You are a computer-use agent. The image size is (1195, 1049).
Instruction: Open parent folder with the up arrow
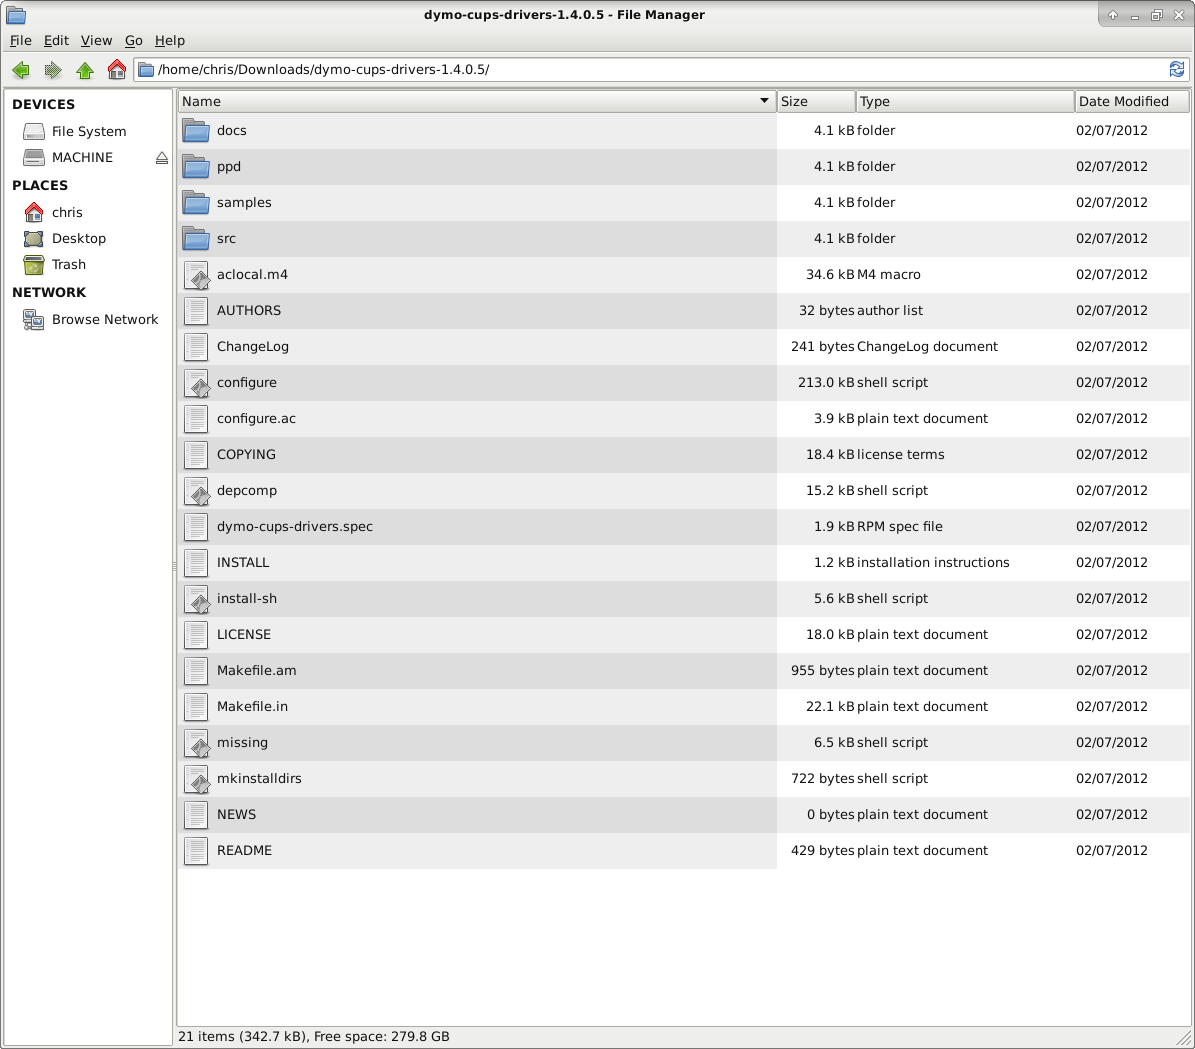(x=85, y=70)
